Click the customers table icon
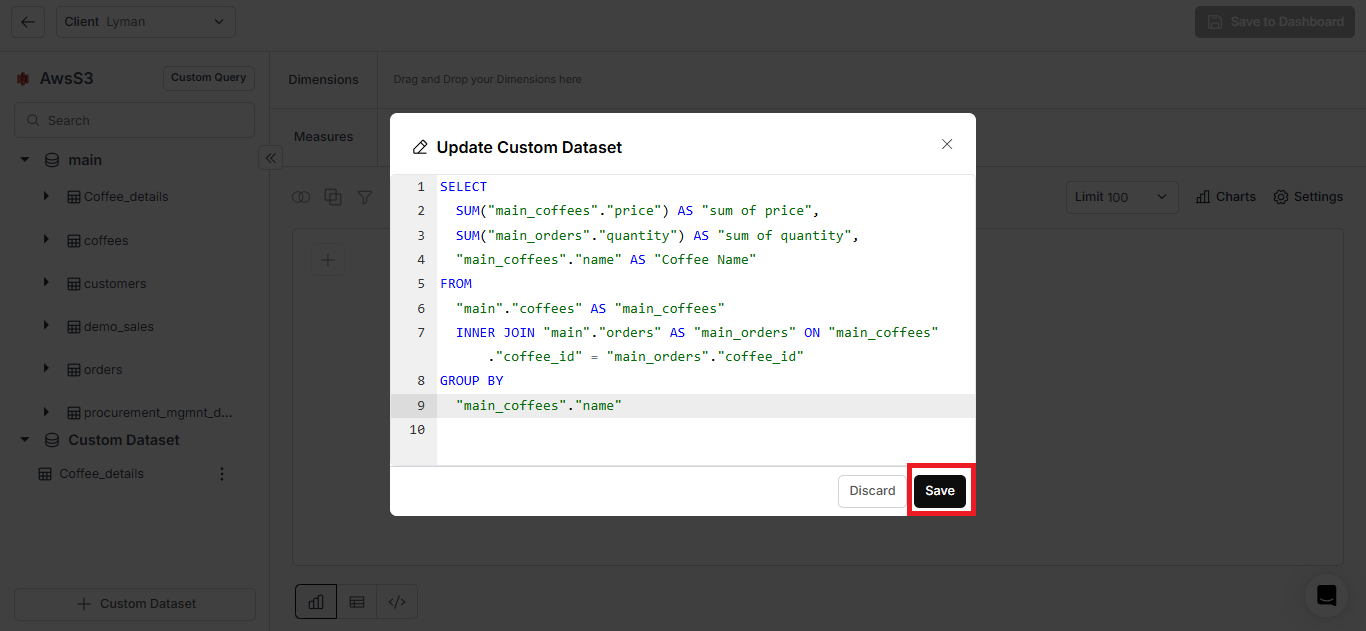The width and height of the screenshot is (1366, 631). coord(73,284)
